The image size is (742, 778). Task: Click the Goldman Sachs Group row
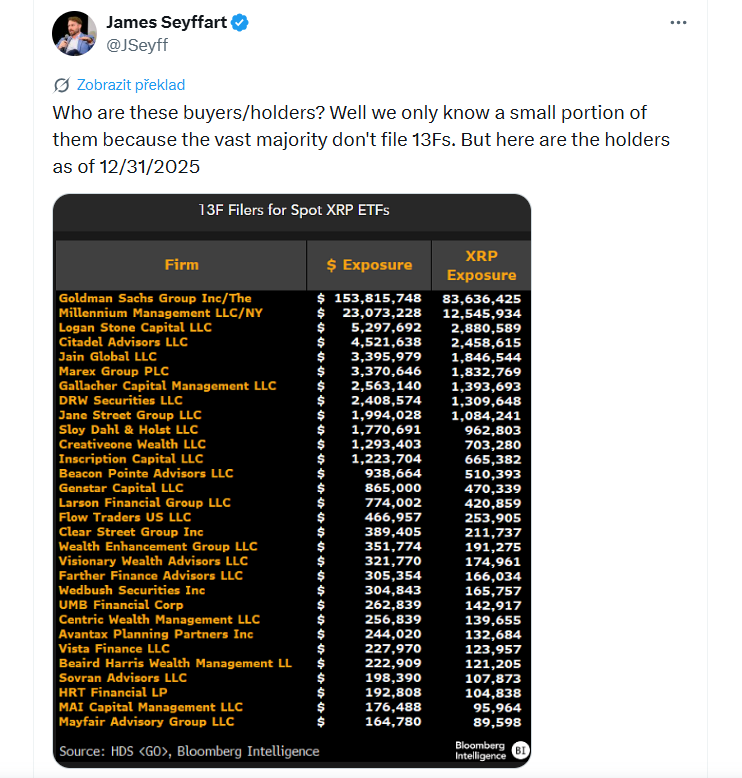coord(290,298)
